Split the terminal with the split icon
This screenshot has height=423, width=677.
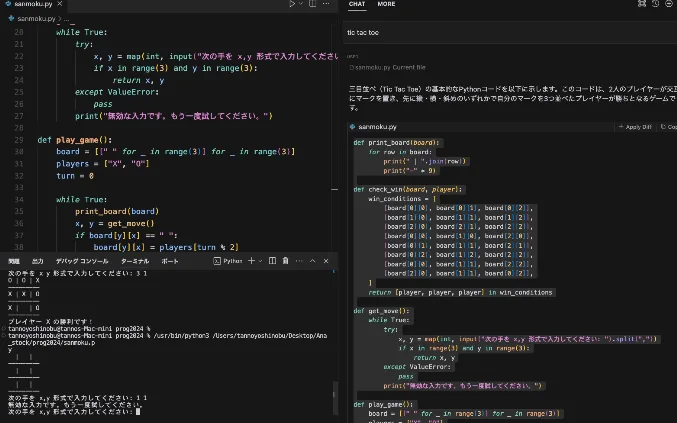pyautogui.click(x=272, y=261)
